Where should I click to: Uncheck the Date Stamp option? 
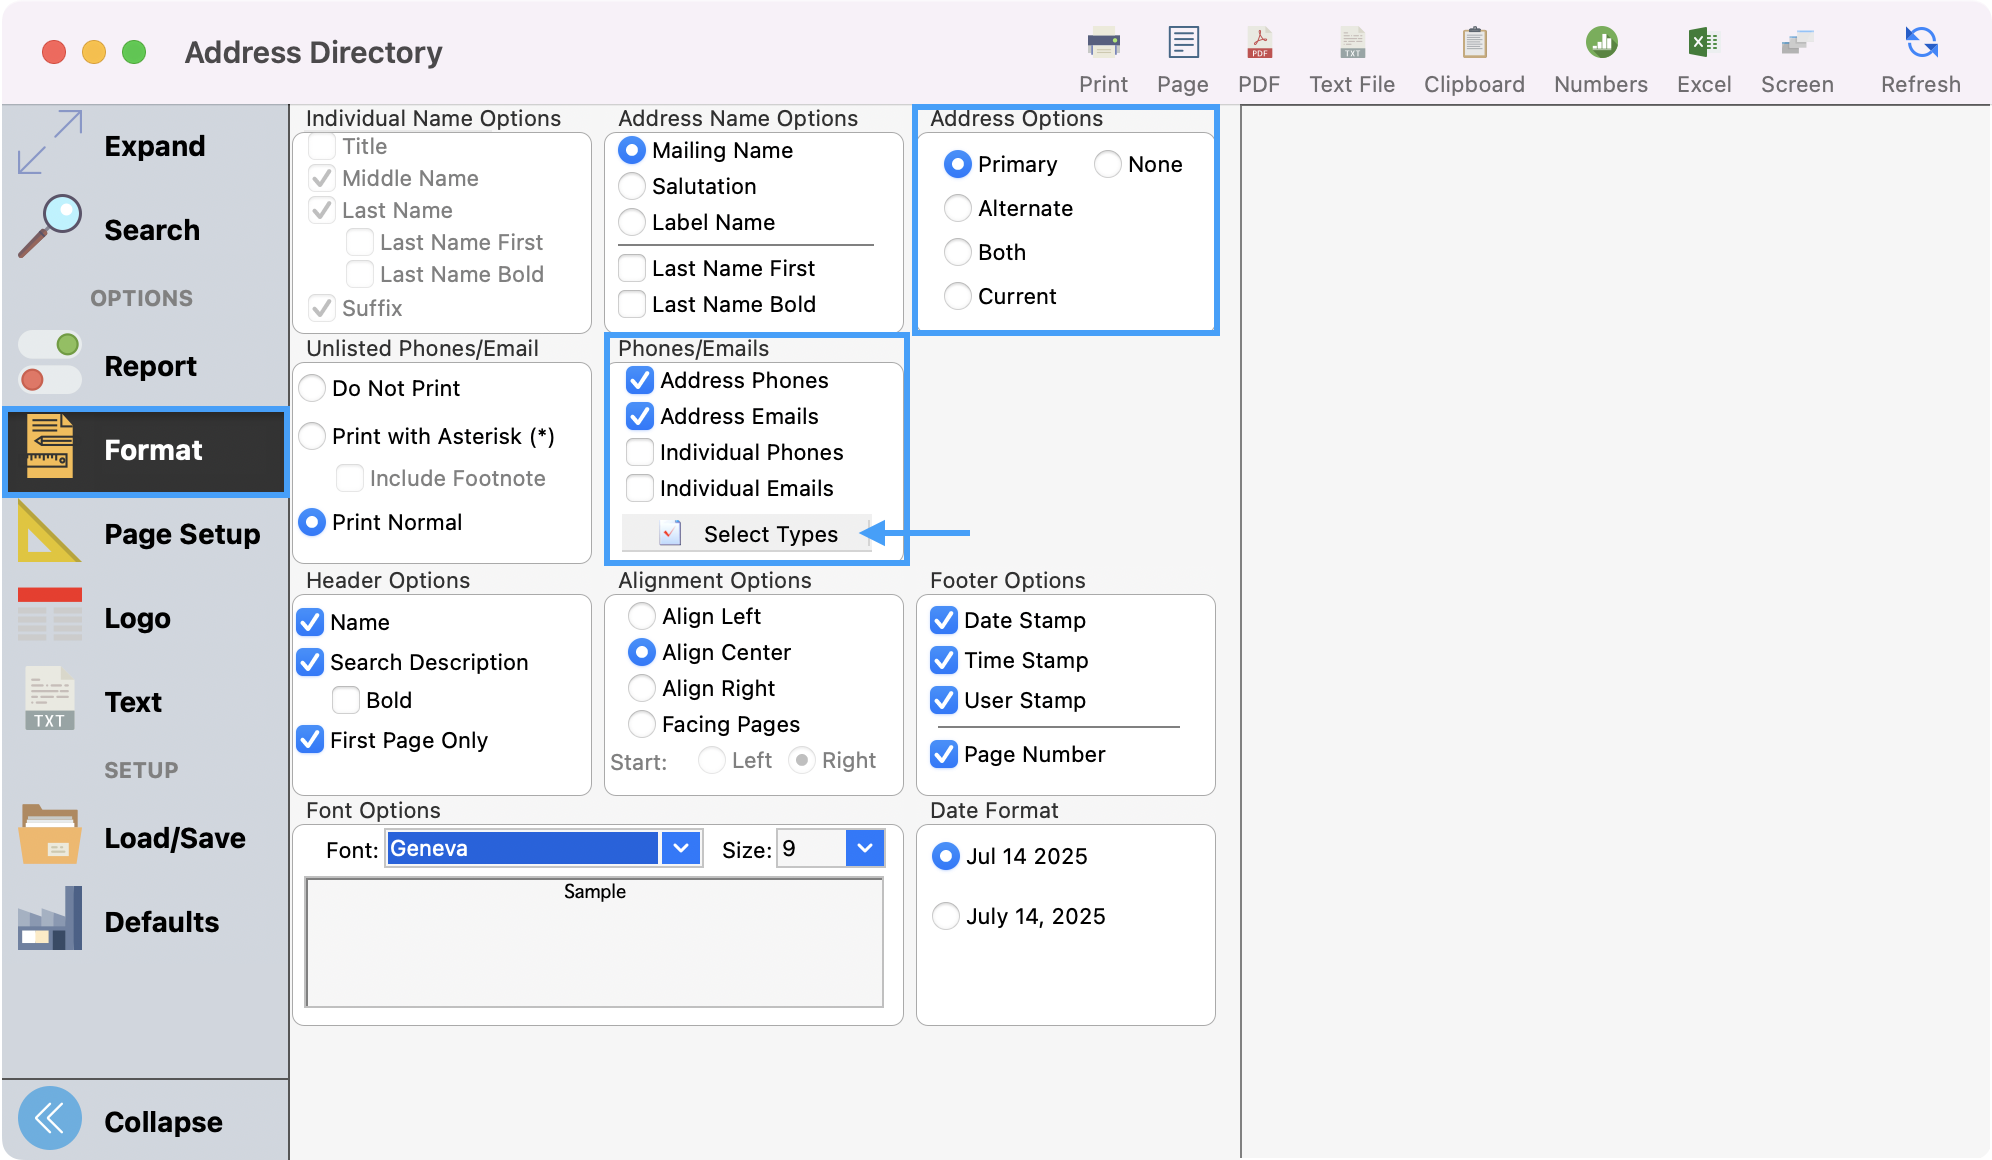point(943,620)
